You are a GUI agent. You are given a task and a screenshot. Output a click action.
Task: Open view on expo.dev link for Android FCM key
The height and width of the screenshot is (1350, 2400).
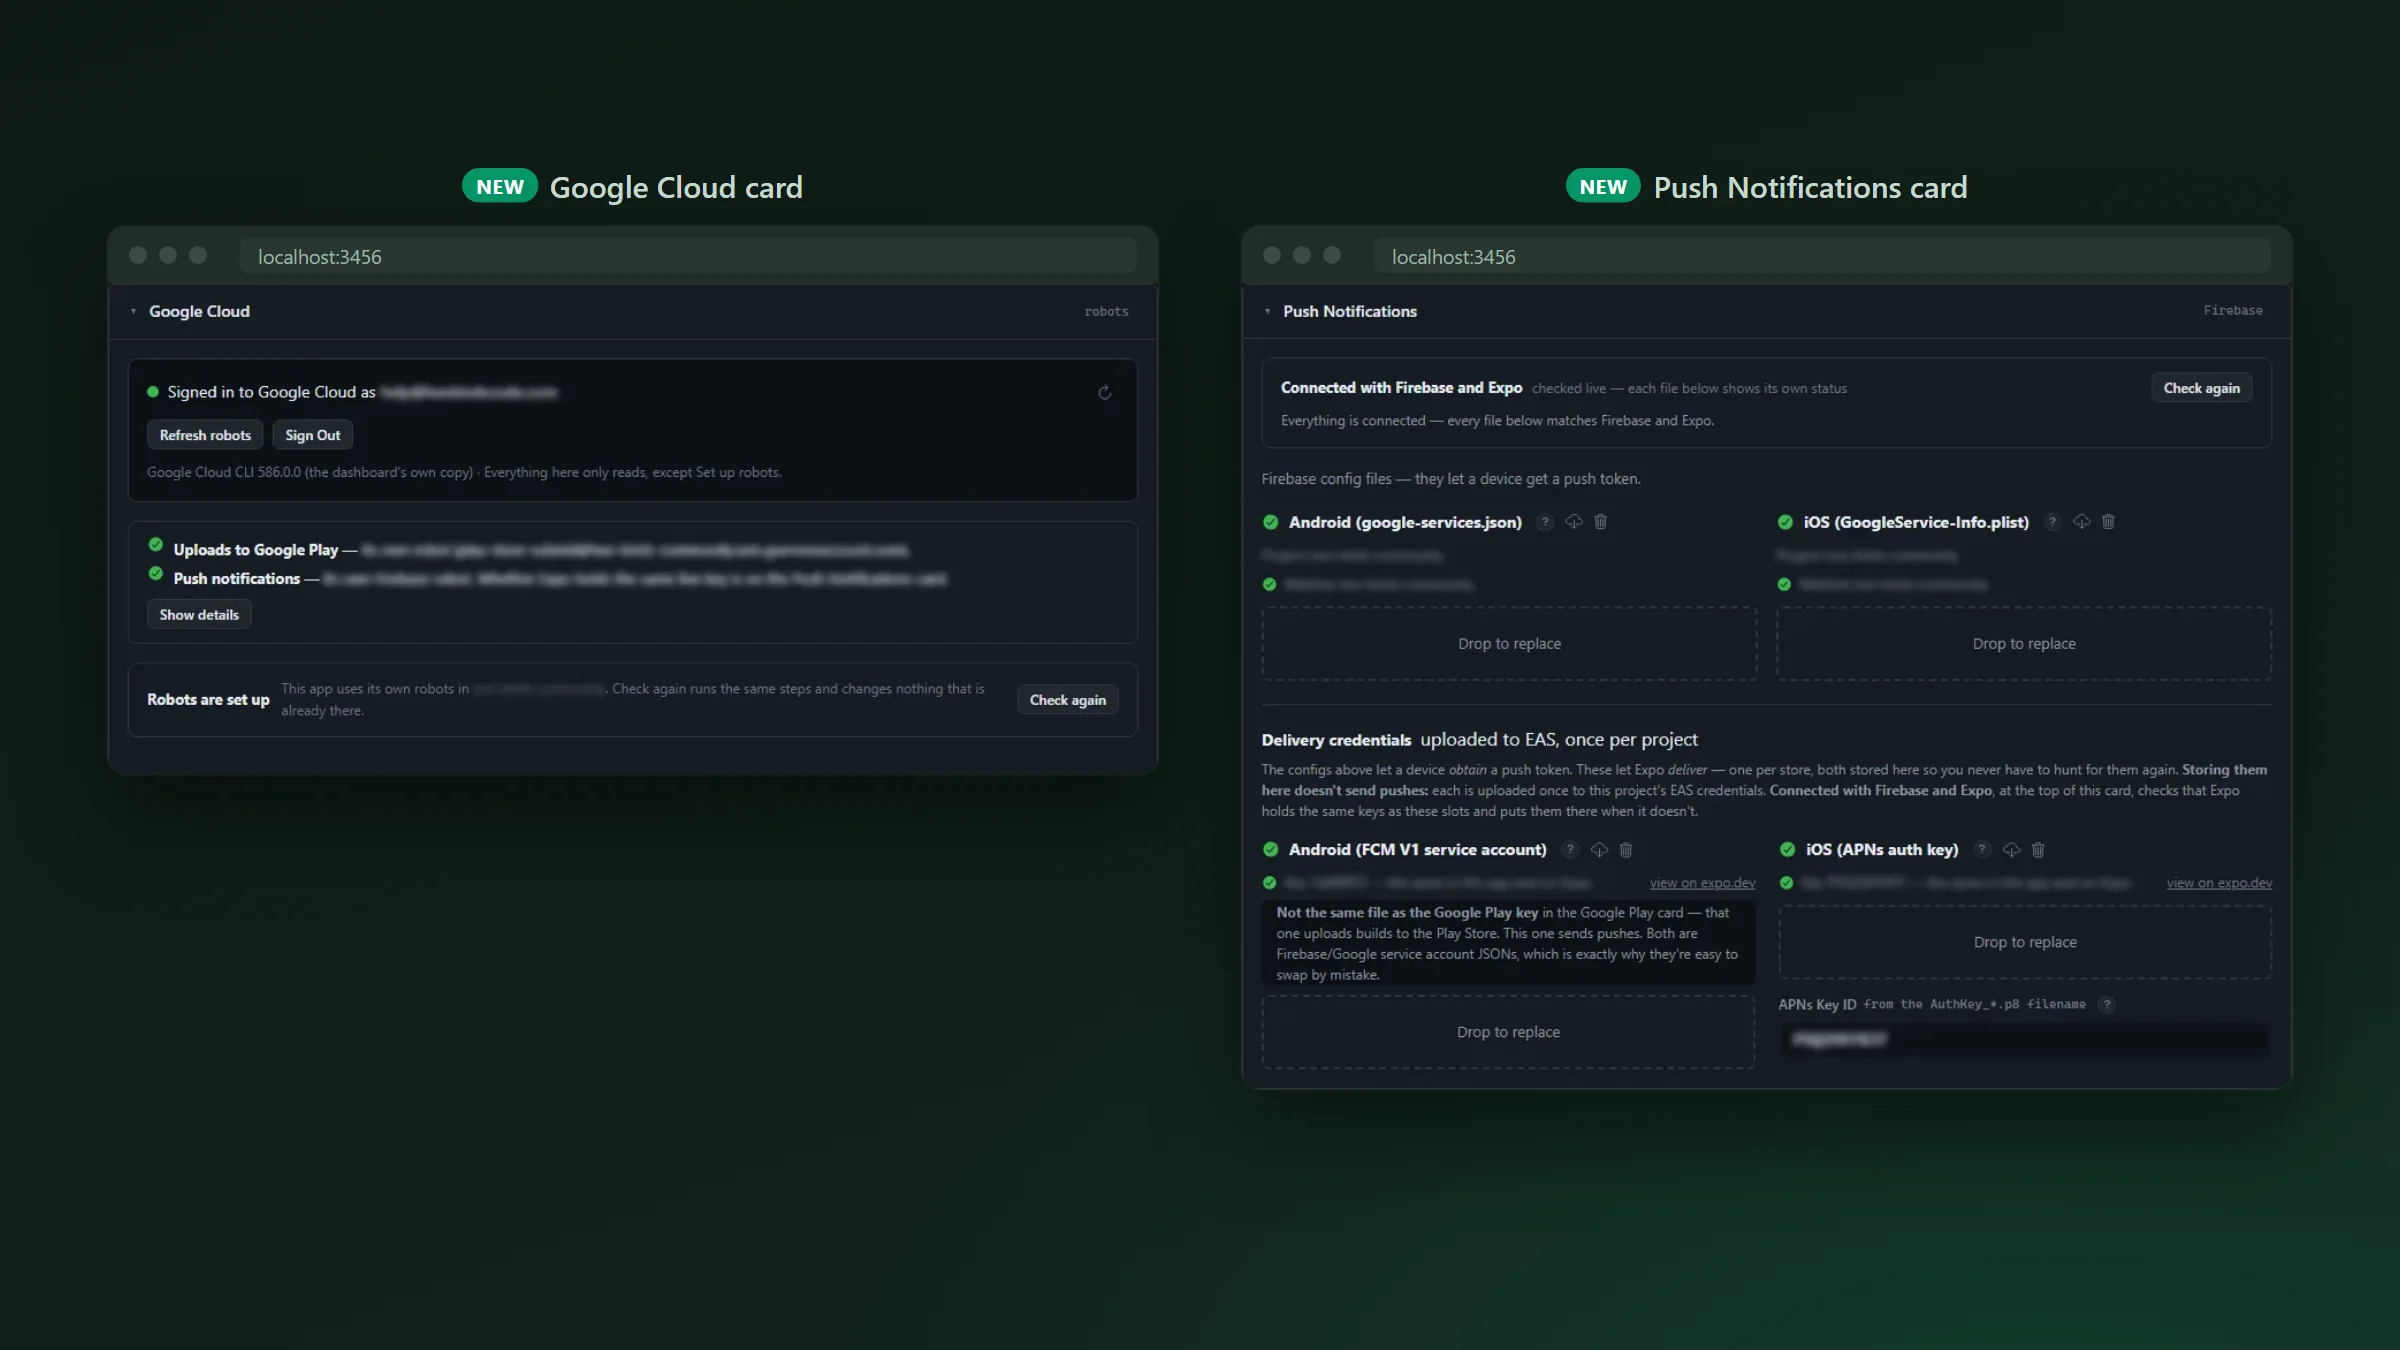1702,883
